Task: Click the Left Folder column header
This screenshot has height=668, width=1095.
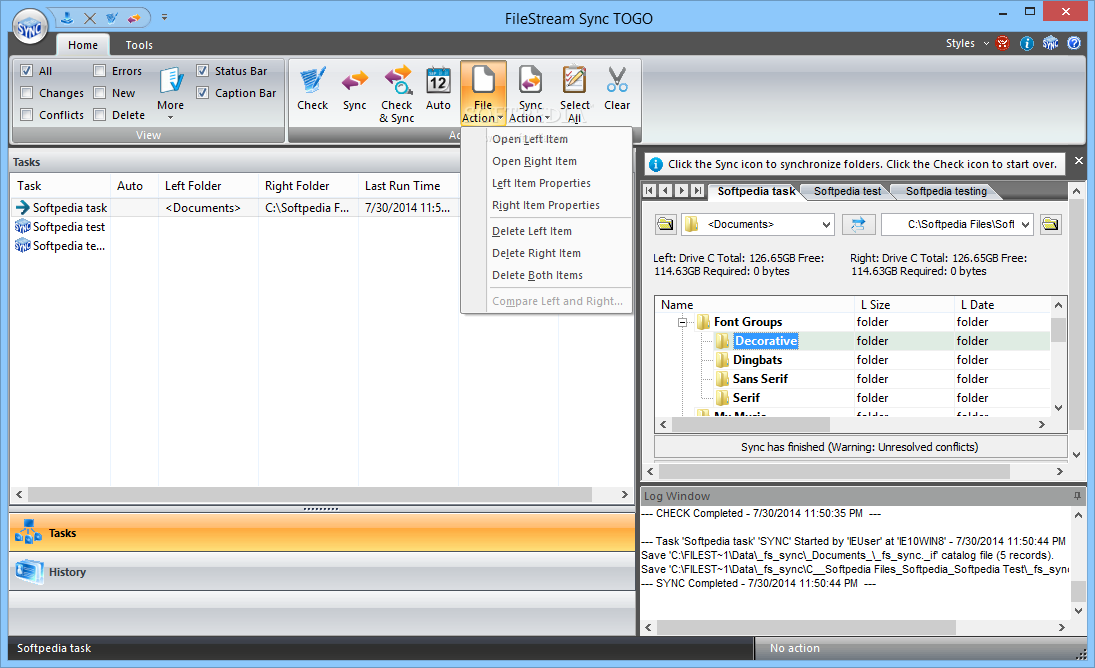Action: (208, 186)
